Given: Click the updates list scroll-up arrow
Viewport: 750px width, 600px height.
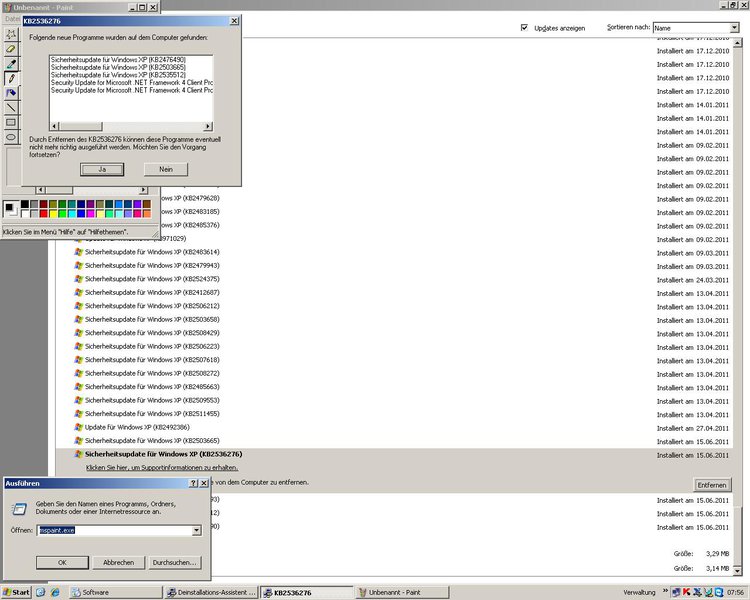Looking at the screenshot, I should (x=737, y=43).
